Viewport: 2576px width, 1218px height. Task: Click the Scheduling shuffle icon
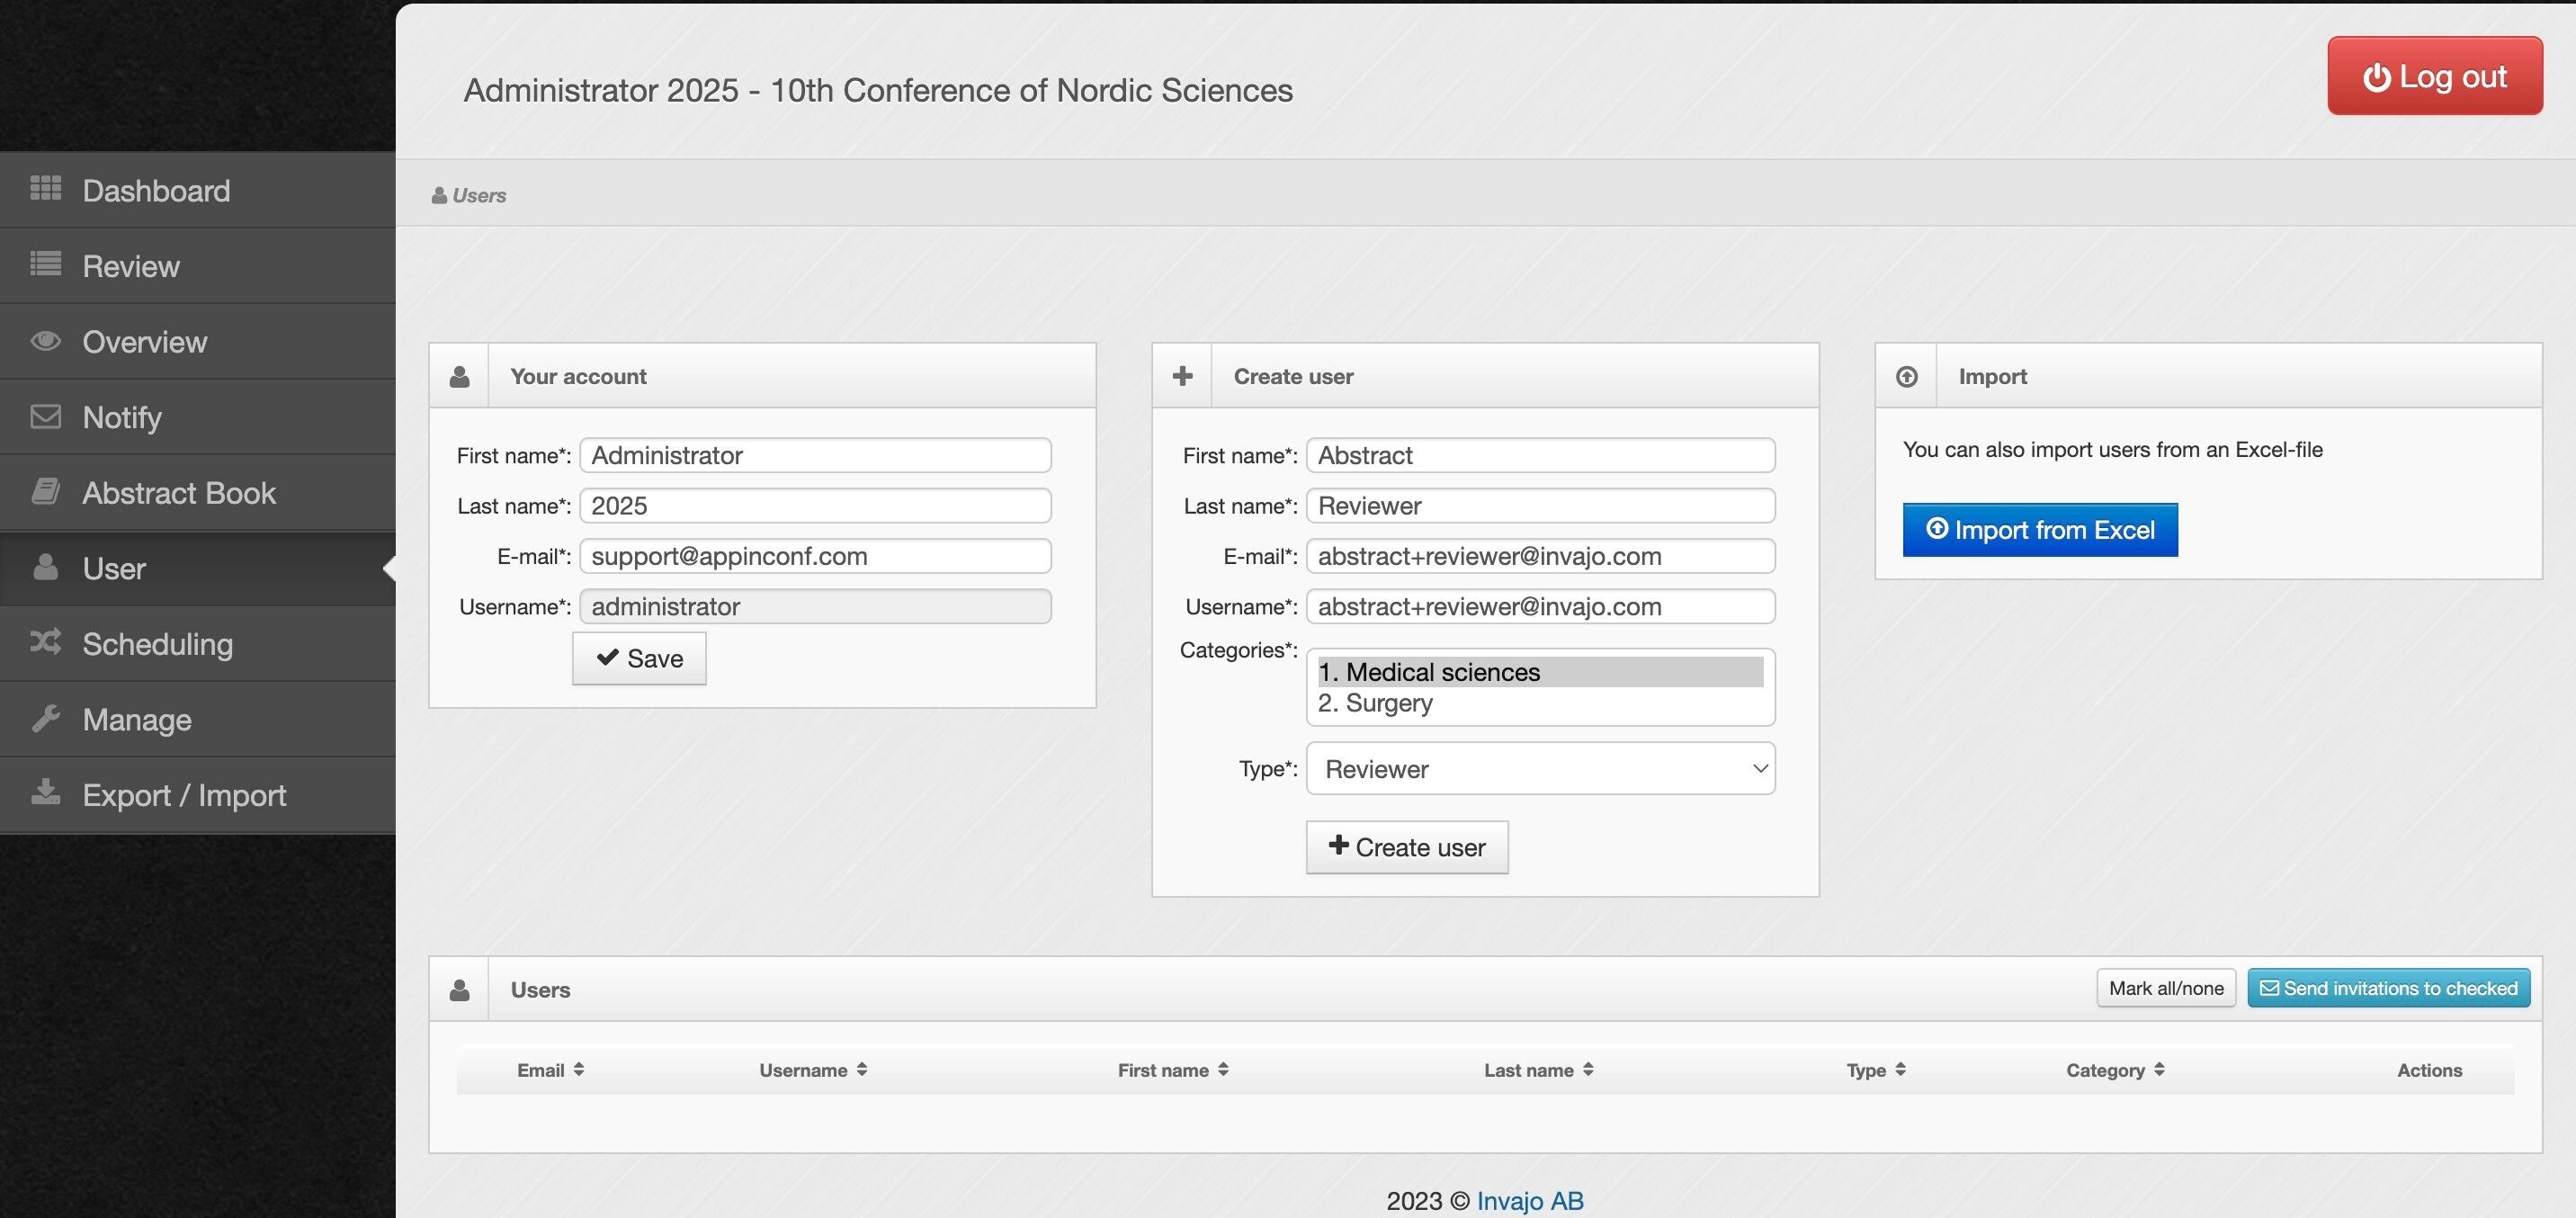[45, 642]
